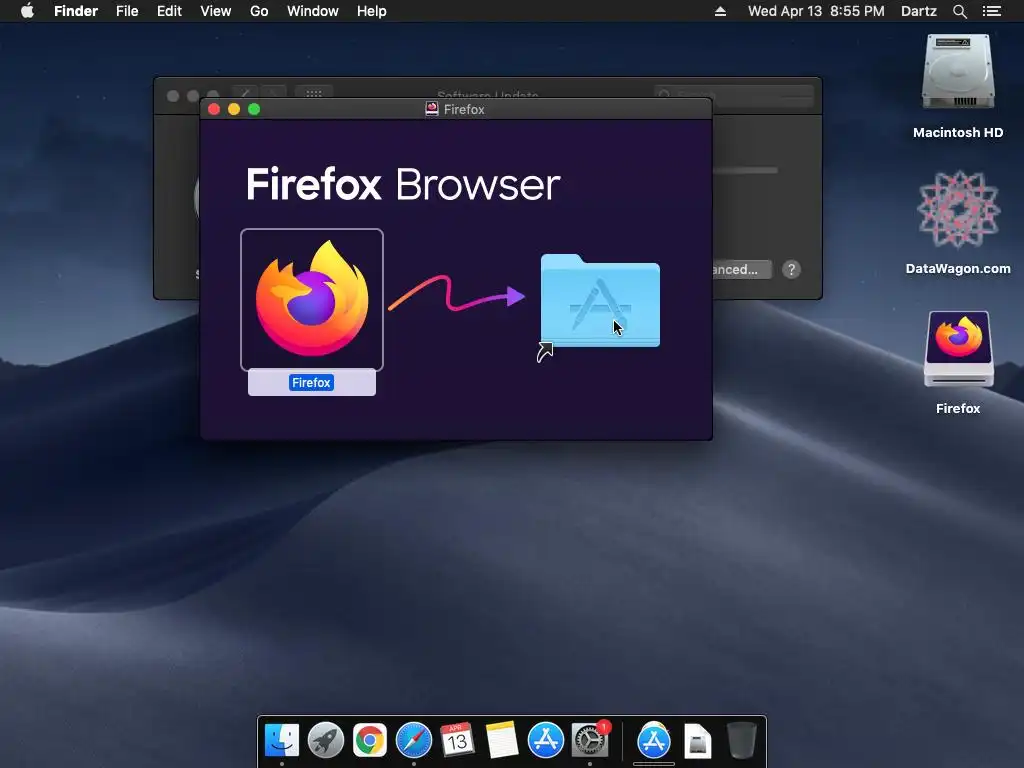The image size is (1024, 768).
Task: Click the back arrow in Software Update window
Action: (244, 93)
